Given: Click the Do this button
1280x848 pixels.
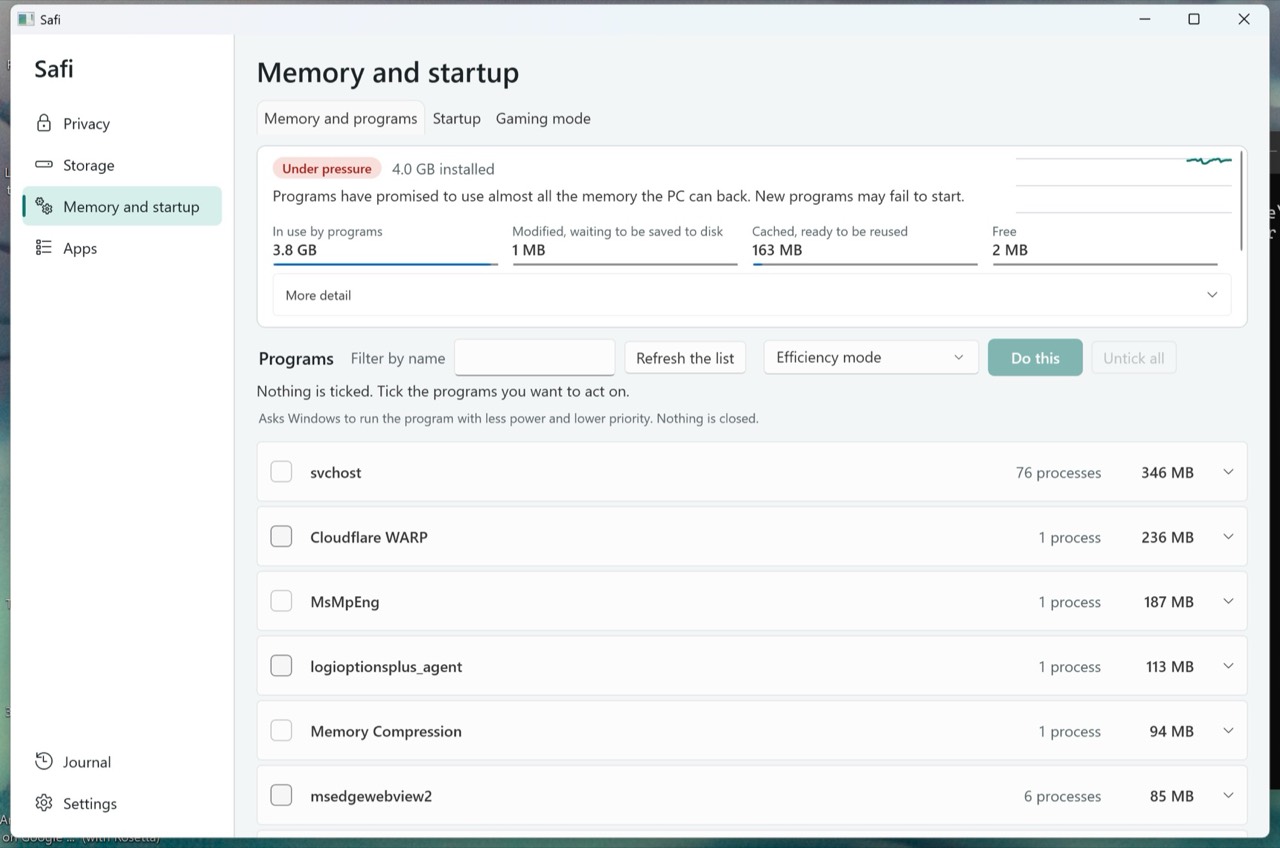Looking at the screenshot, I should point(1035,358).
